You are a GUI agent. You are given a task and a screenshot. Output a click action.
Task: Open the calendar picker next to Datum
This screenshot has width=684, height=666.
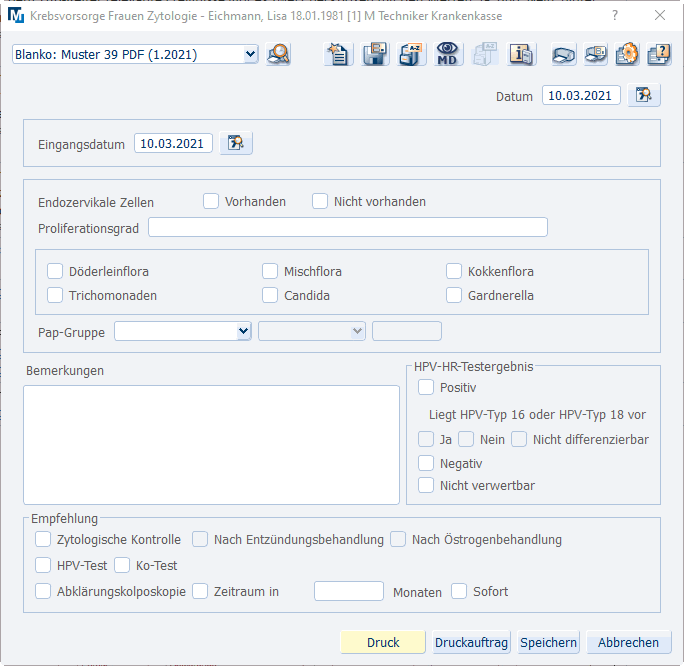[x=644, y=95]
